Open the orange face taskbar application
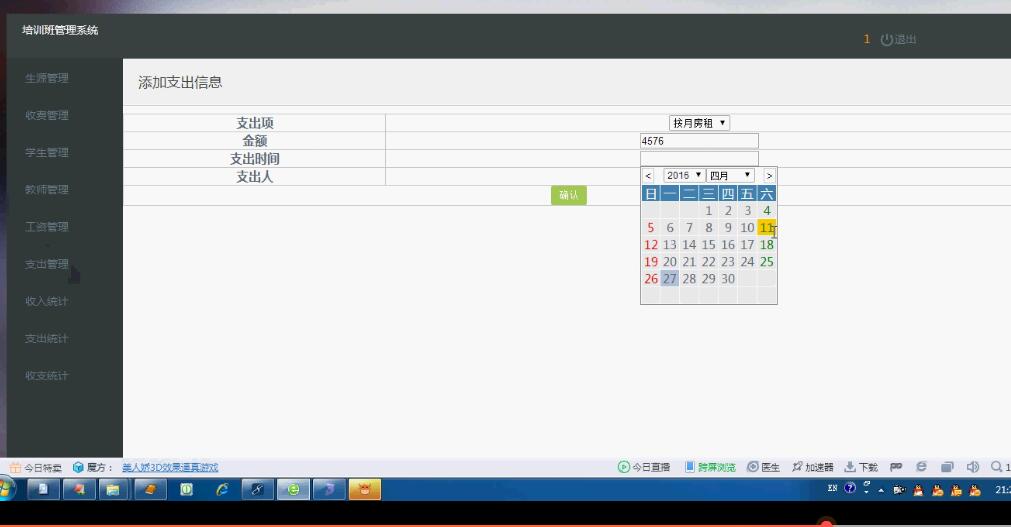 coord(365,490)
